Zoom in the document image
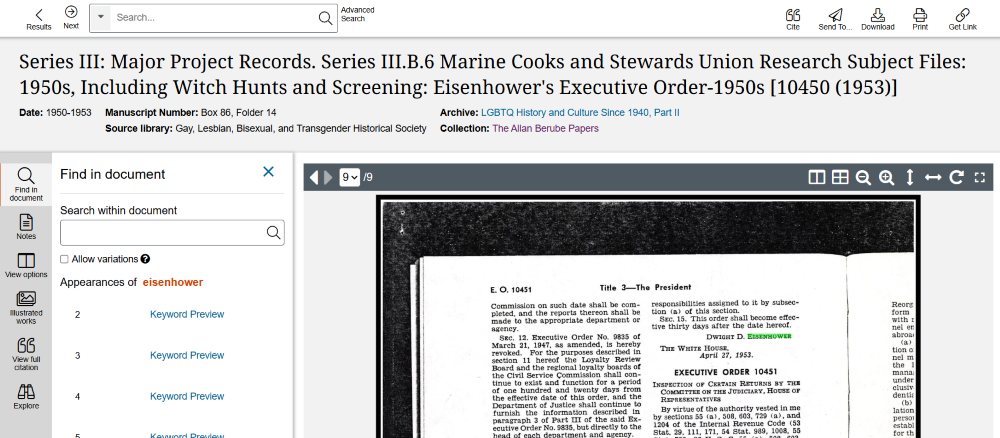Screen dimensions: 1000x438 tap(886, 178)
